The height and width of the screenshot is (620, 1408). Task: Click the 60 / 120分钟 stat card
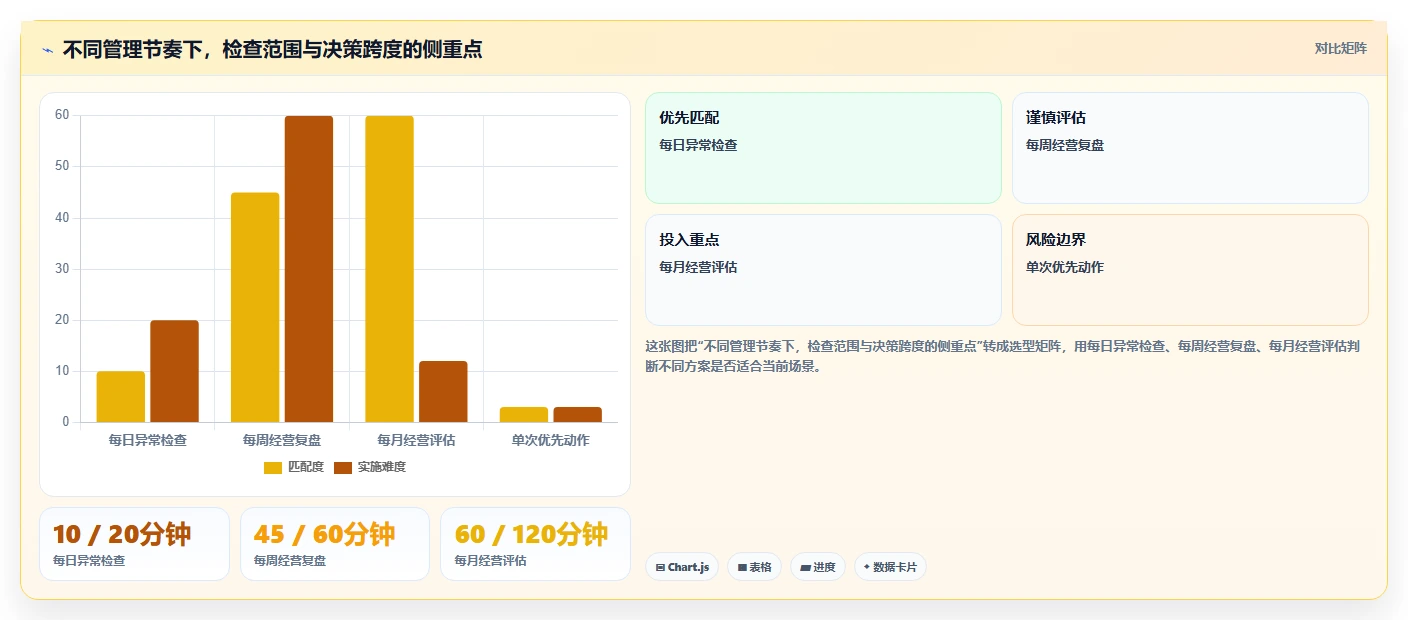pos(535,544)
